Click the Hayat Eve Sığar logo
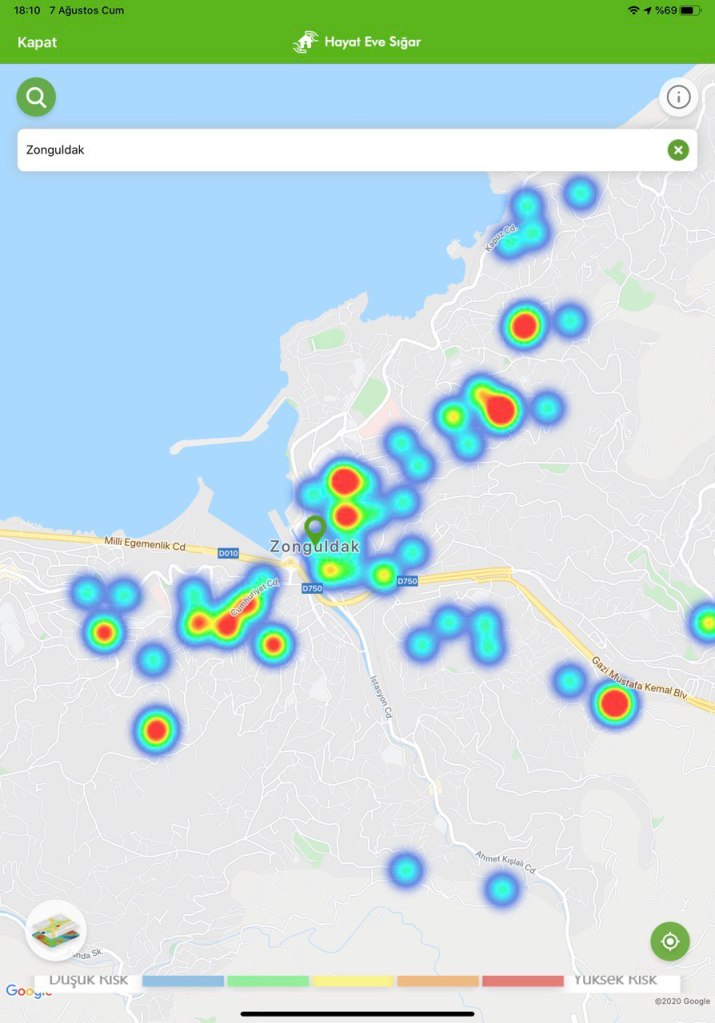The height and width of the screenshot is (1023, 715). (357, 42)
